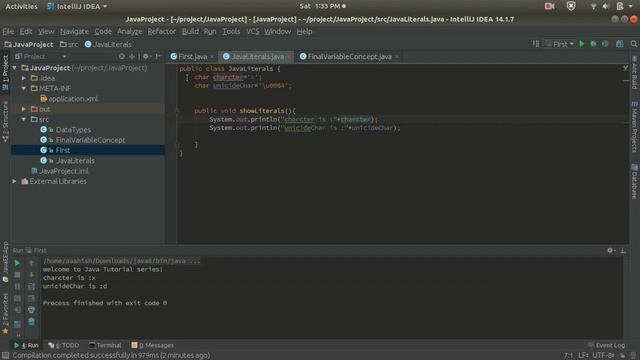640x360 pixels.
Task: Click the screen recording indicator in top bar
Action: pyautogui.click(x=549, y=6)
